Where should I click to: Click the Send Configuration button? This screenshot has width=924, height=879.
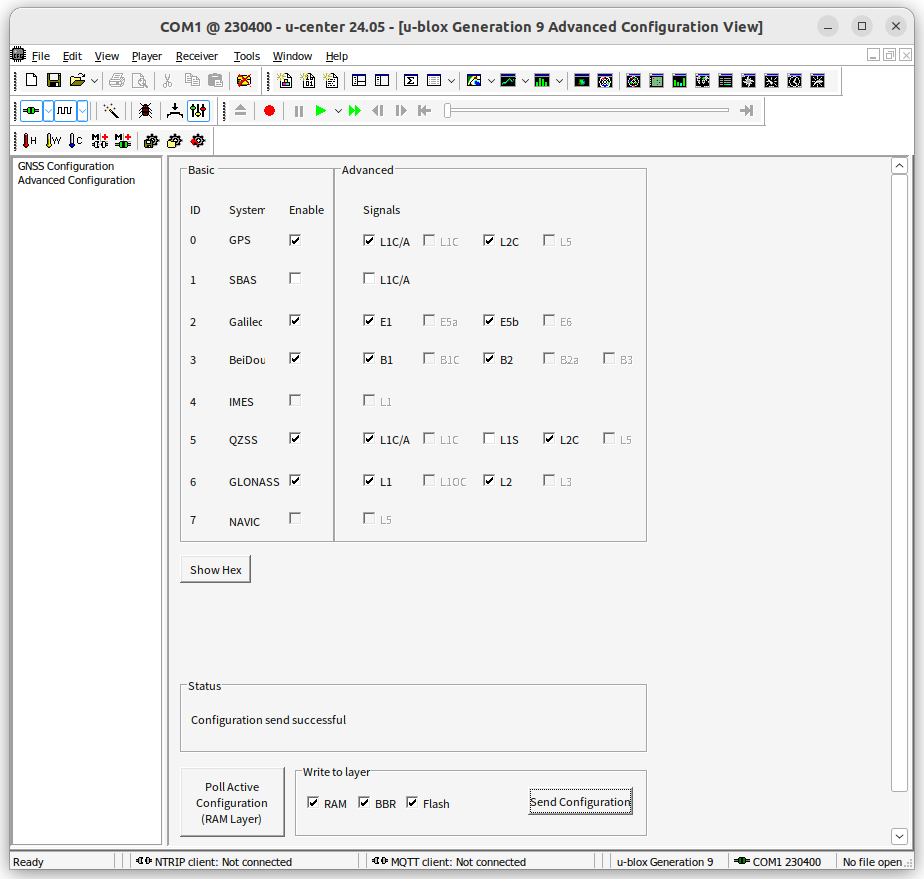pos(580,801)
